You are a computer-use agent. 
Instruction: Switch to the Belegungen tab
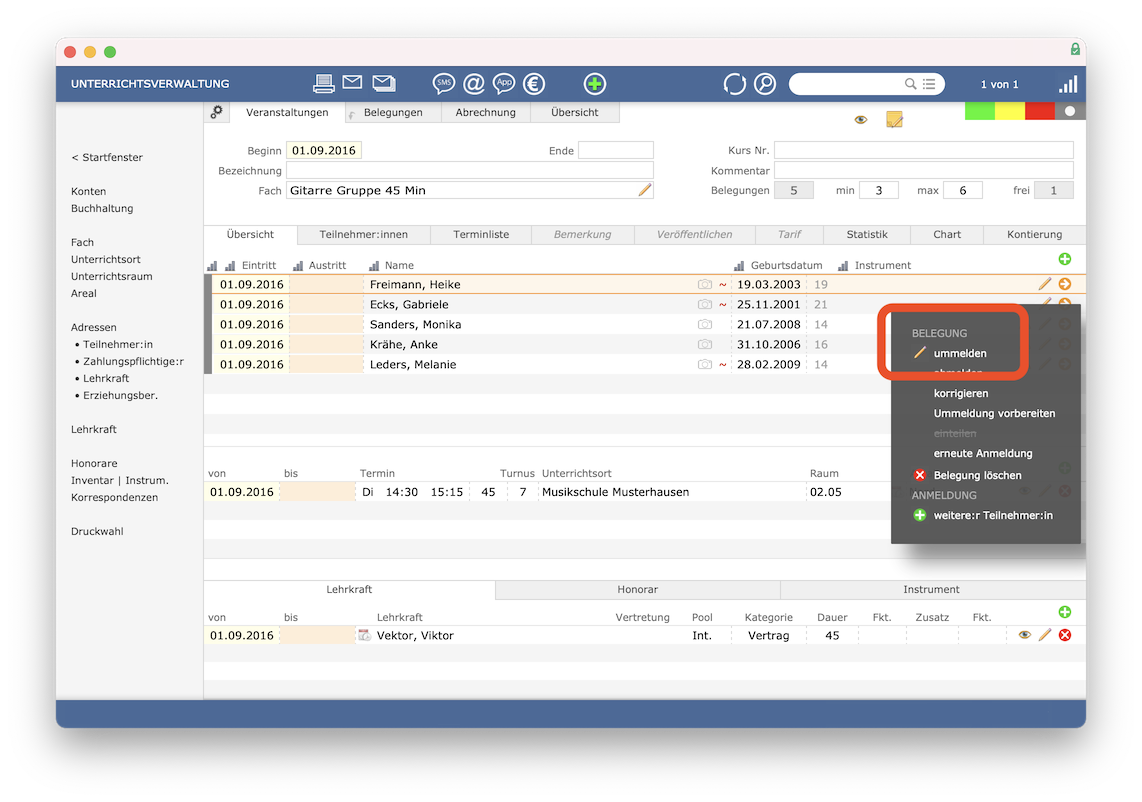point(393,112)
